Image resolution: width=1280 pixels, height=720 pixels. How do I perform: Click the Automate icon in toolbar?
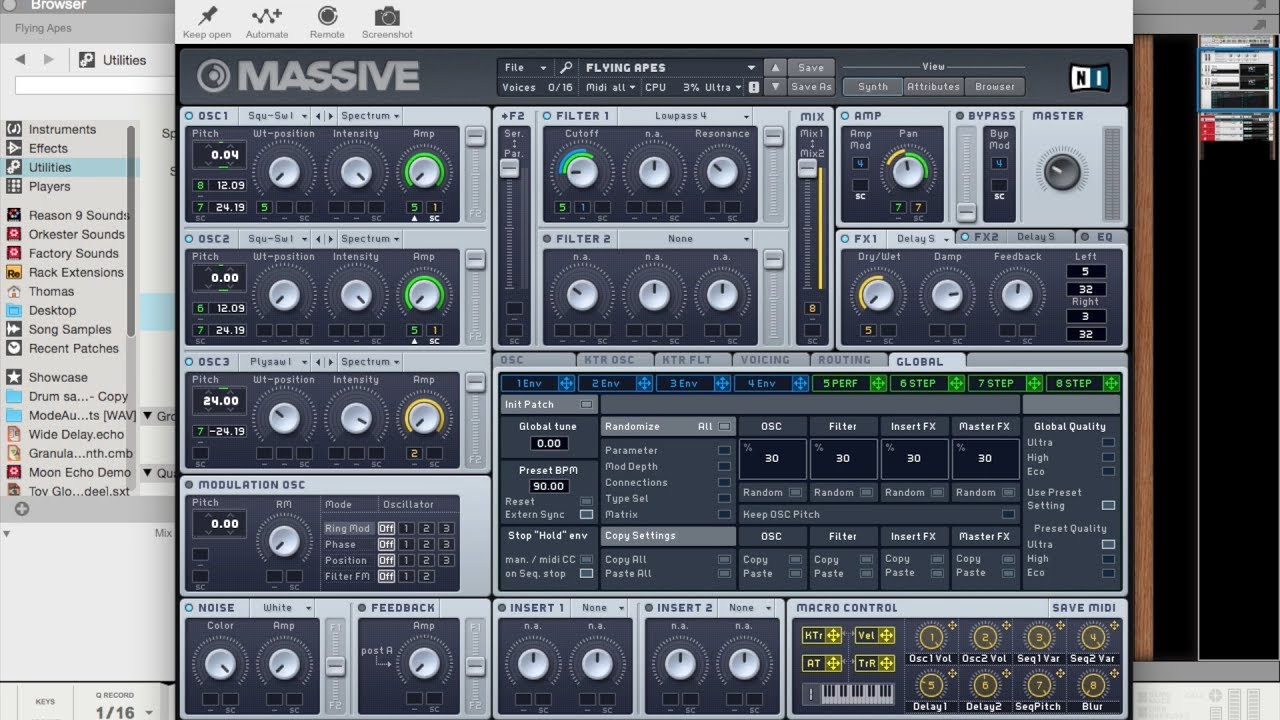267,16
